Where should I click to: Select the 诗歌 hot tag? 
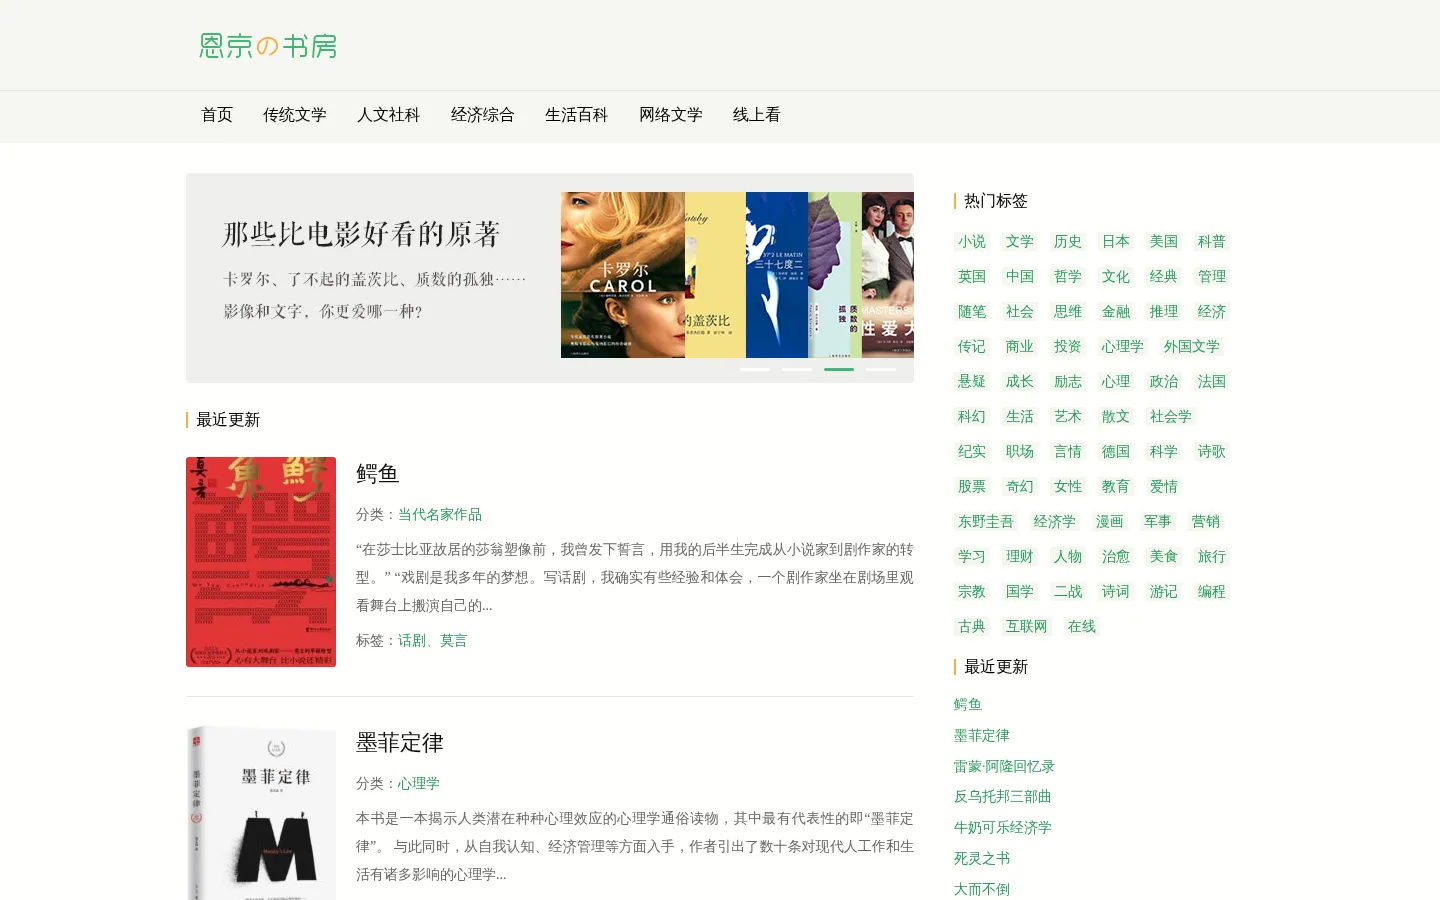pyautogui.click(x=1212, y=451)
